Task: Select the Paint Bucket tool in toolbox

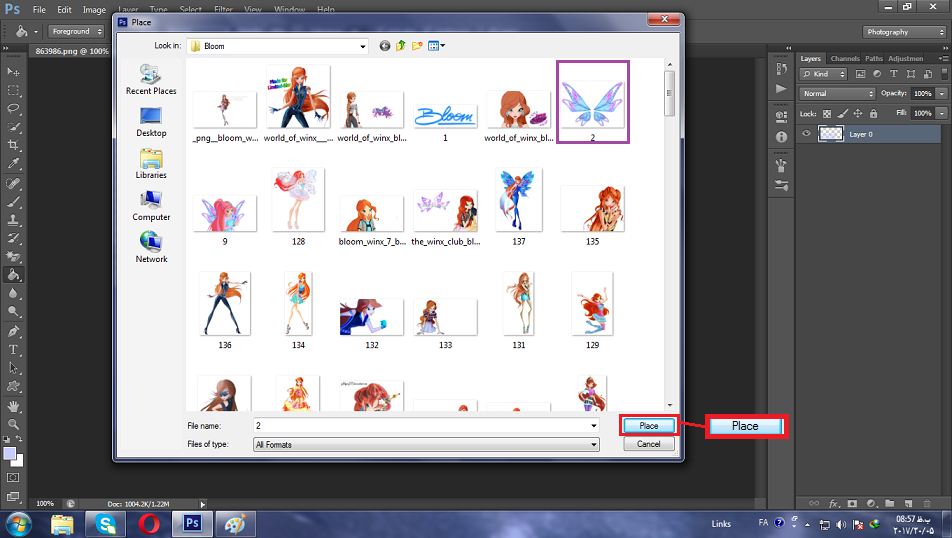Action: [x=13, y=275]
